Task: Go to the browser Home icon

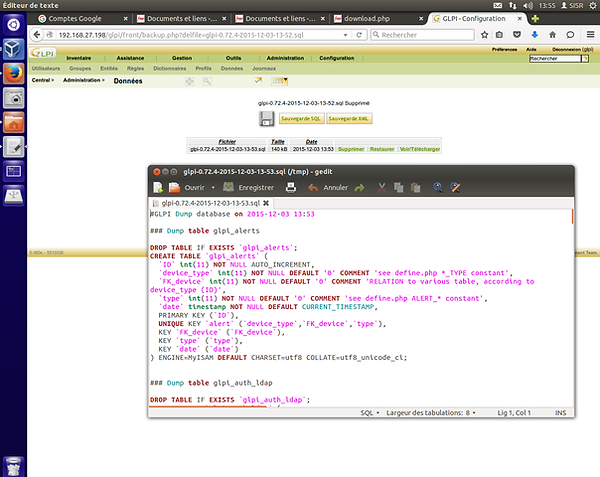Action: pos(552,35)
